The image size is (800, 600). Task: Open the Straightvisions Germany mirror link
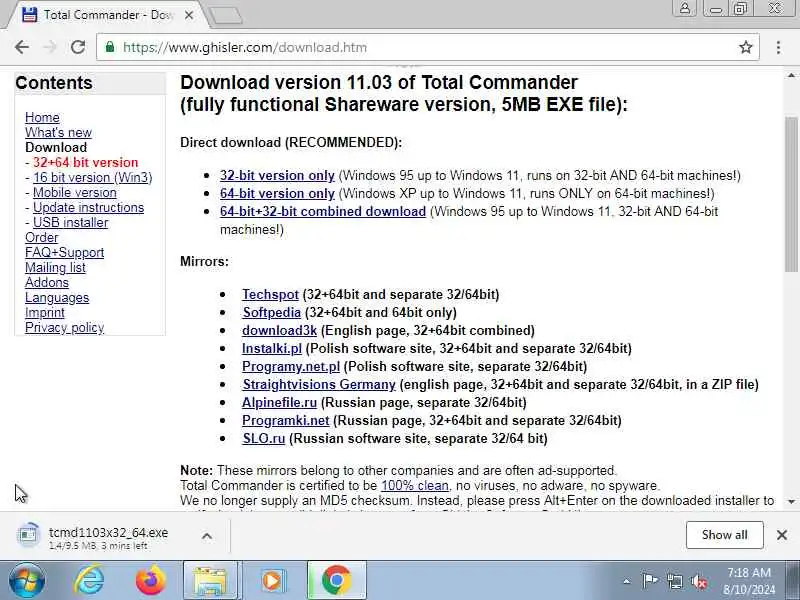319,384
